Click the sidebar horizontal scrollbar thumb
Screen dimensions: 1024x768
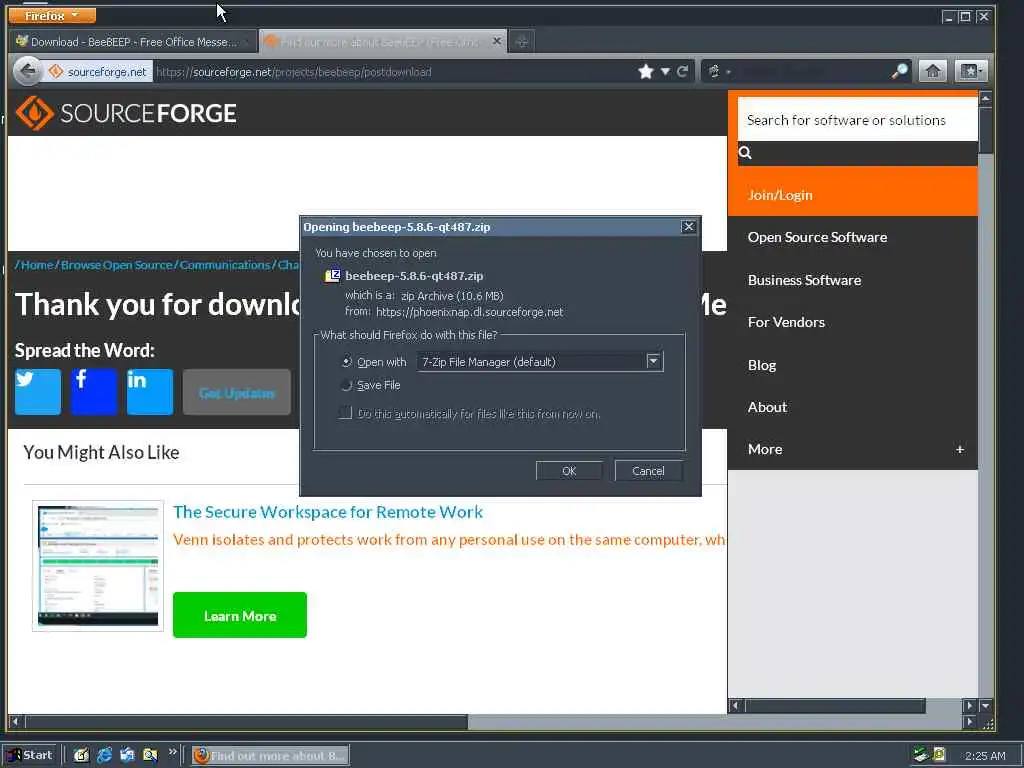click(835, 705)
